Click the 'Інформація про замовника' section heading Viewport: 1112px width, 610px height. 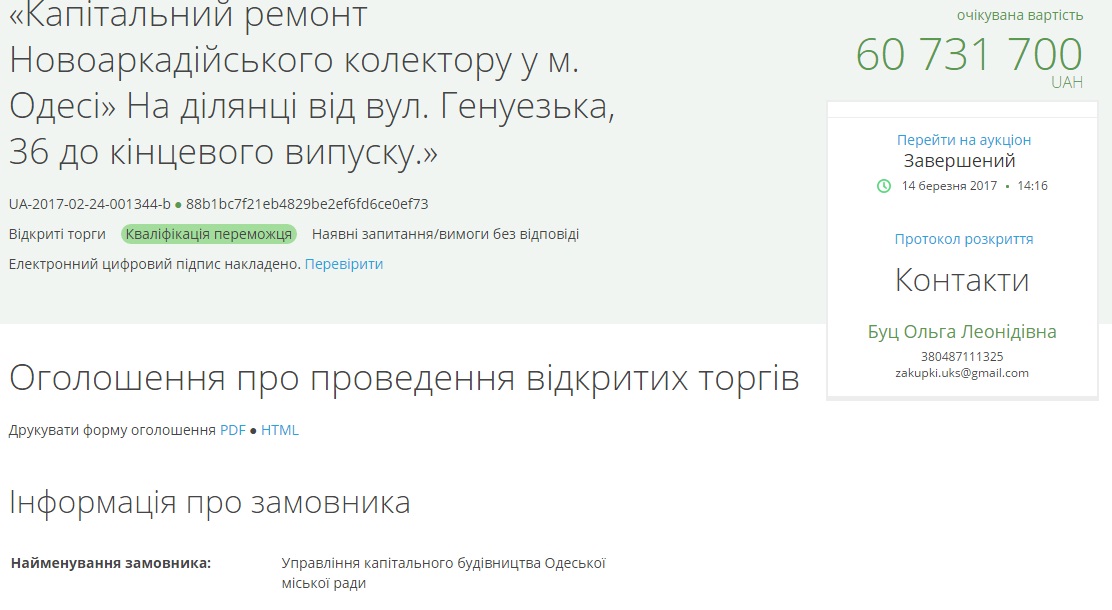(x=210, y=502)
